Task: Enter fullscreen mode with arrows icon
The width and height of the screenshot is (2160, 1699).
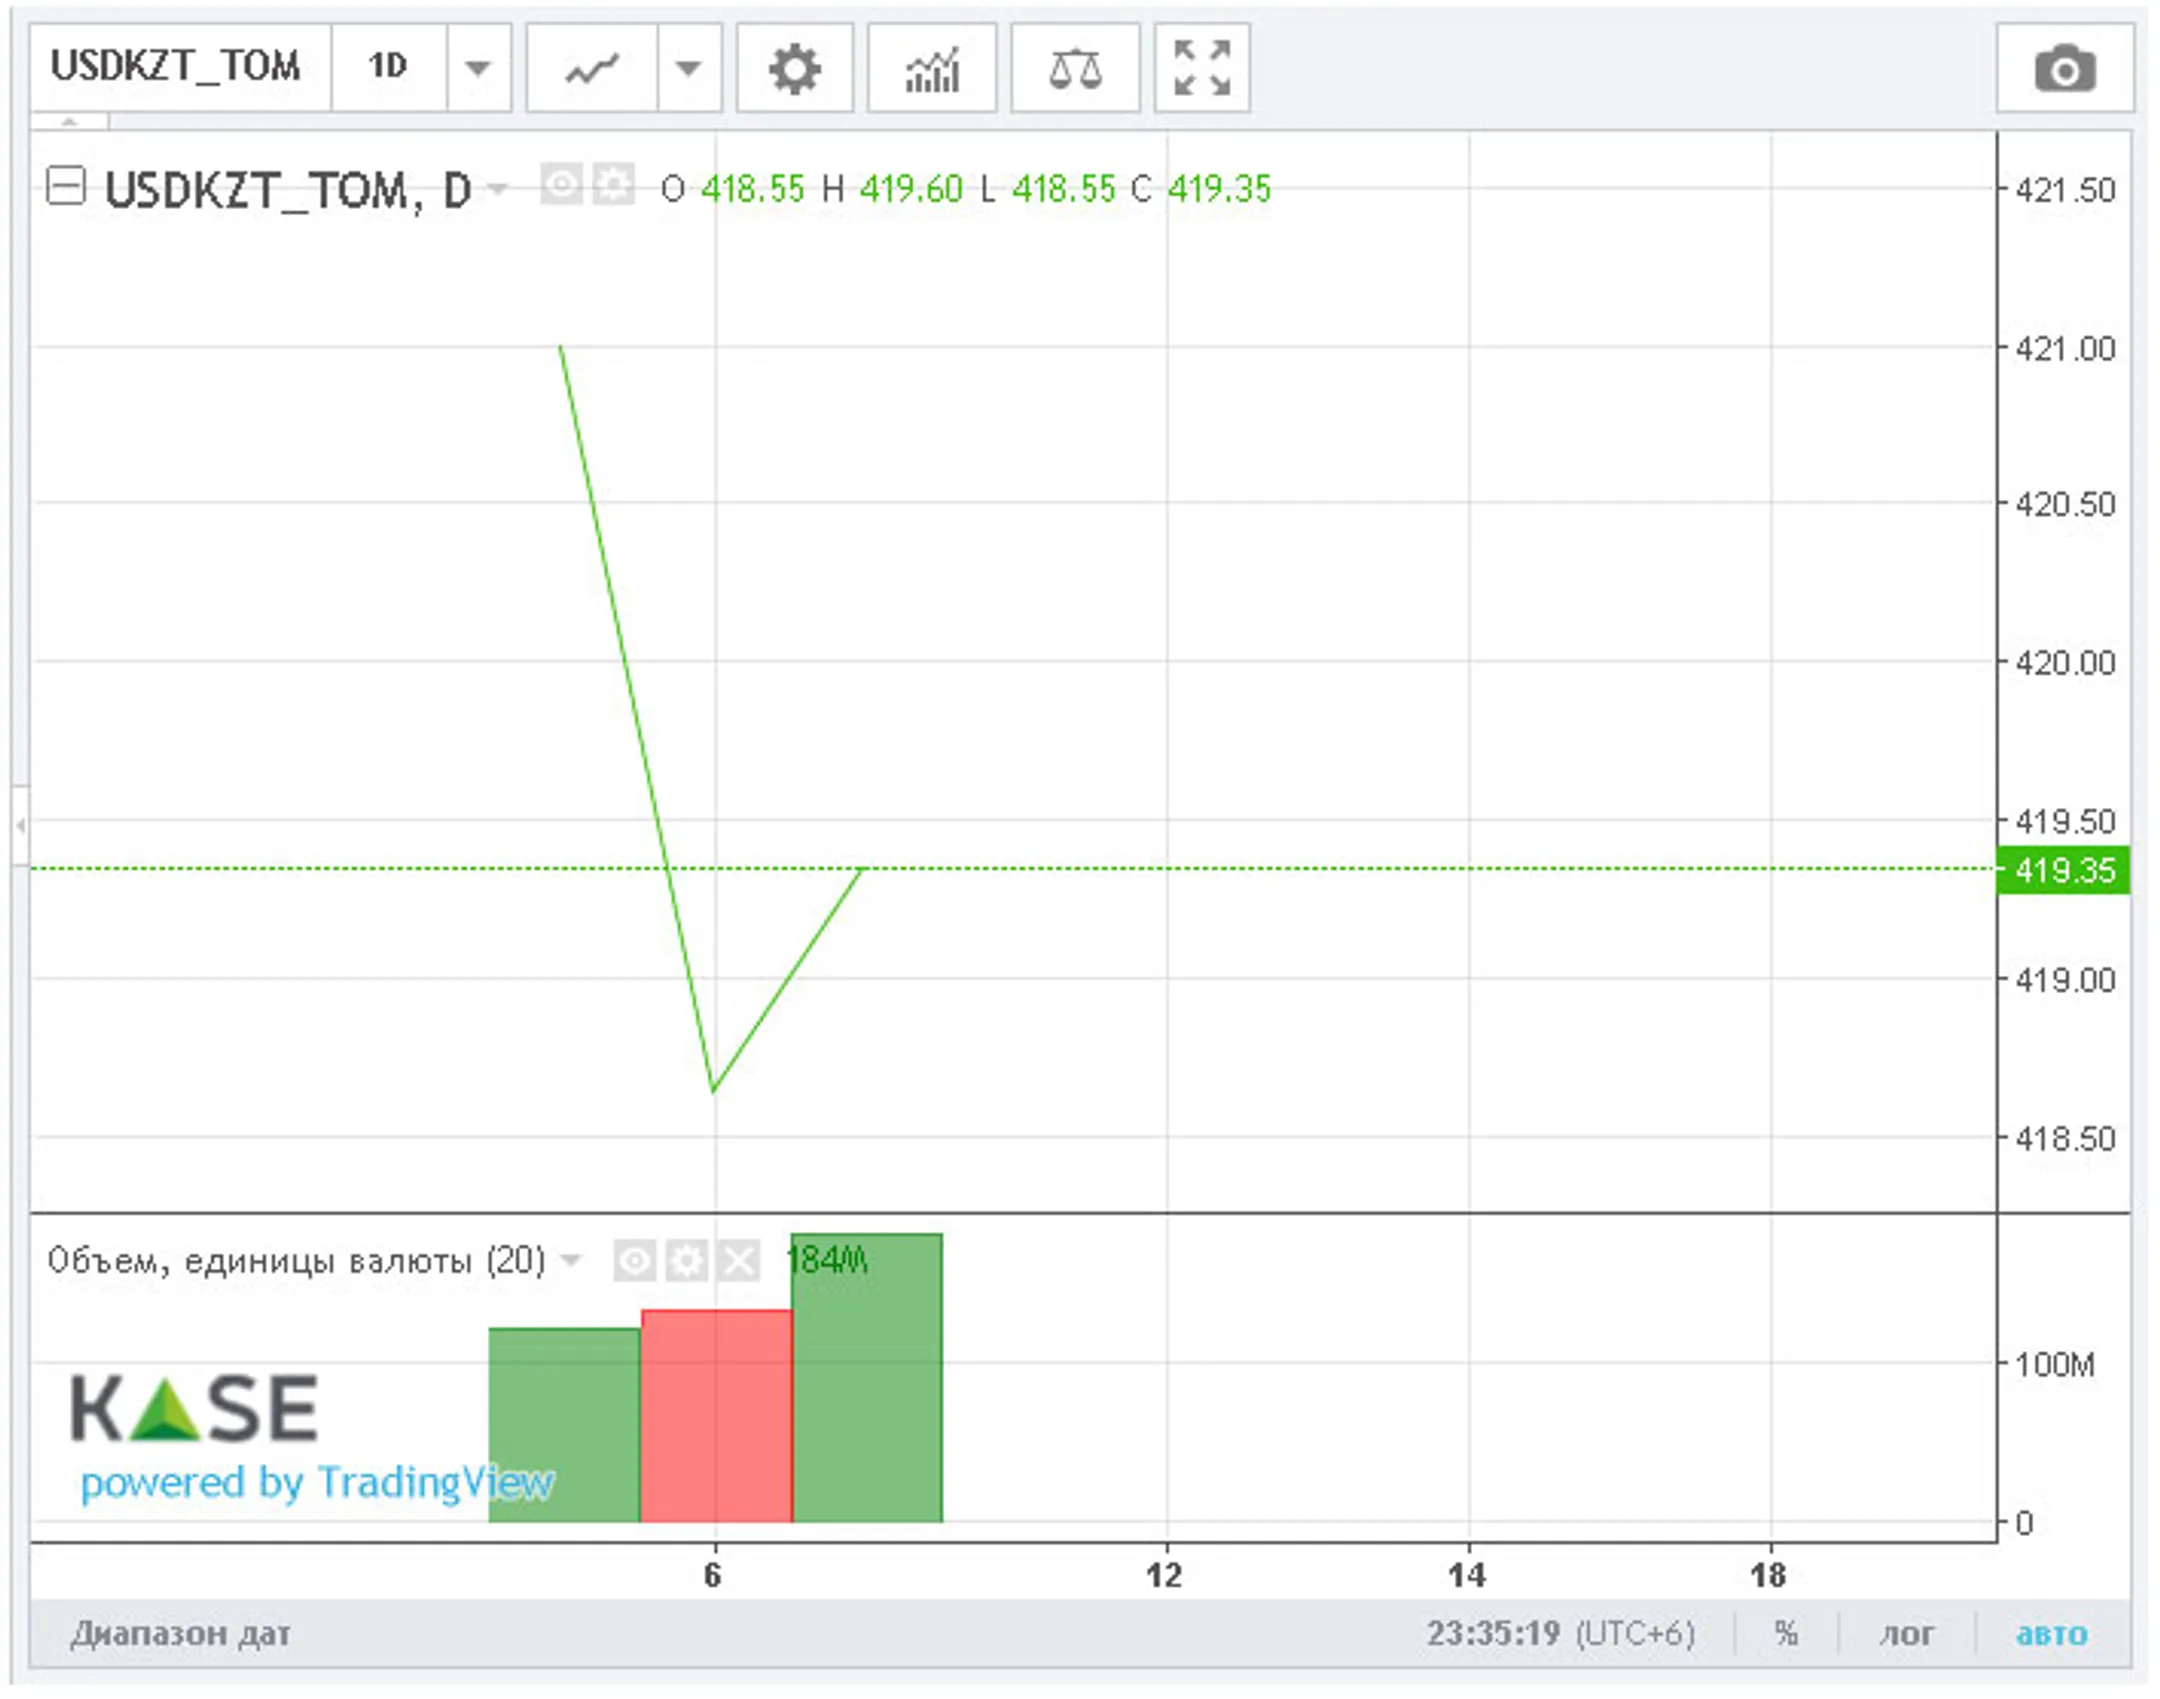Action: [x=1201, y=69]
